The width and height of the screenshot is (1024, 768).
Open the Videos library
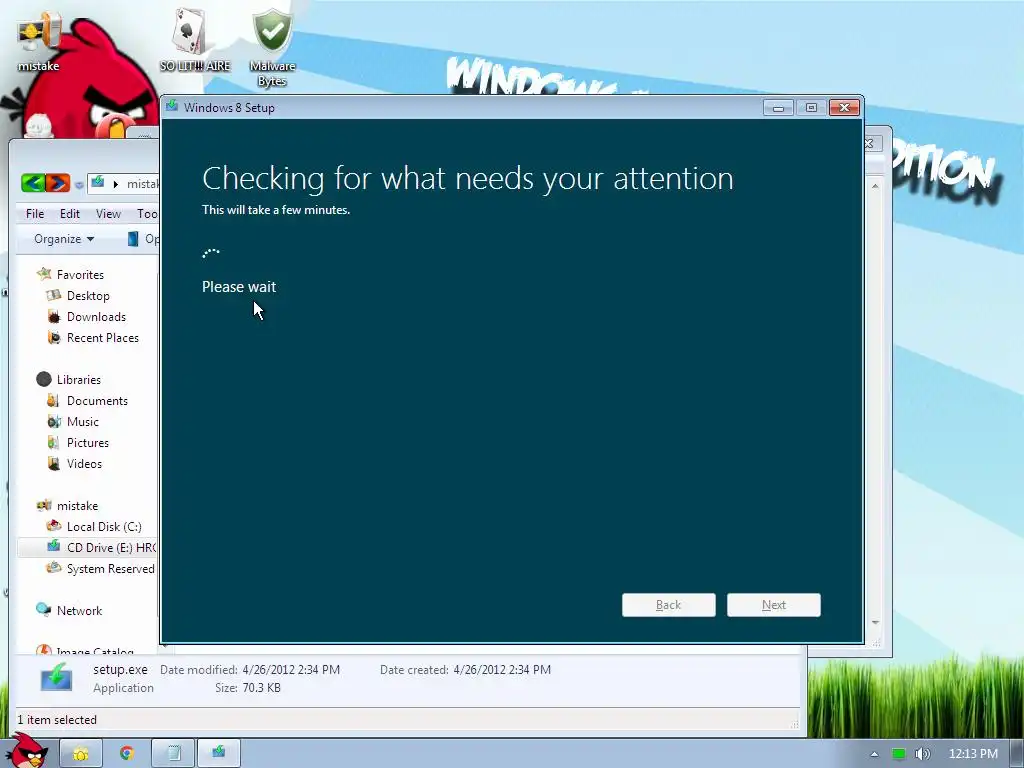[x=84, y=464]
